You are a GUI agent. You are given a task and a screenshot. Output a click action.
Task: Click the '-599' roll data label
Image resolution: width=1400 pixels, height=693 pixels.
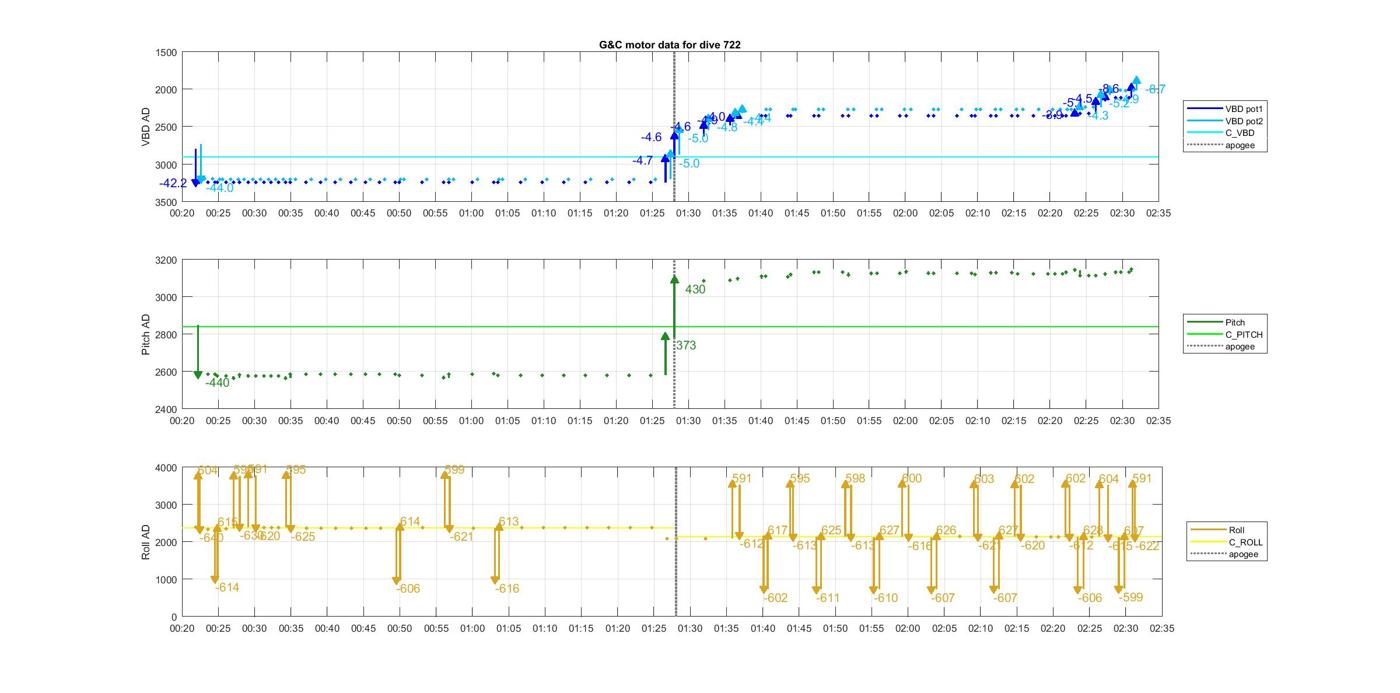pos(1131,597)
